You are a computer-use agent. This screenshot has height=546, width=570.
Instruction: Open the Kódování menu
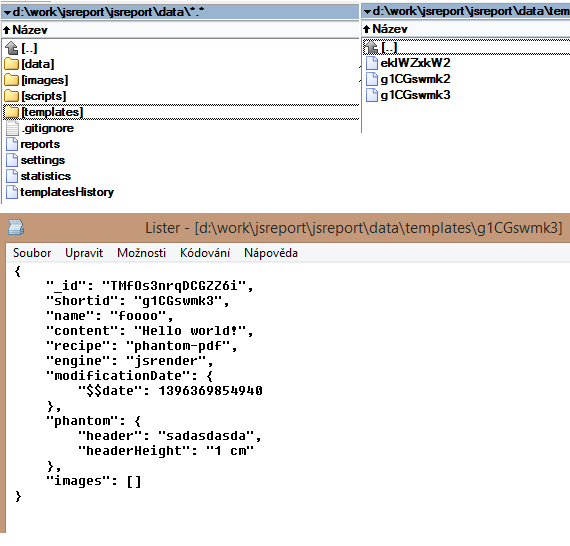[x=205, y=253]
